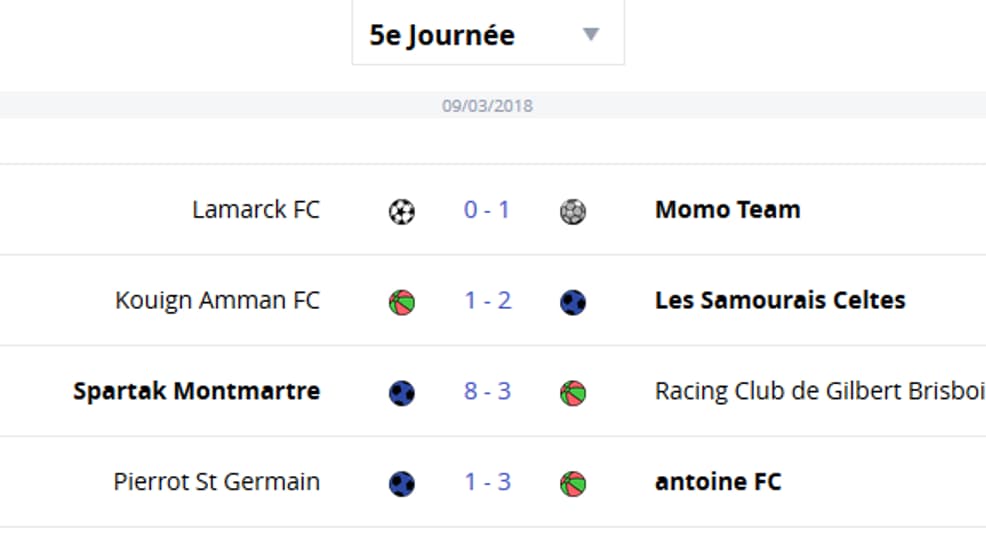Image resolution: width=986 pixels, height=555 pixels.
Task: Open the Lamarck FC team link
Action: [x=256, y=210]
